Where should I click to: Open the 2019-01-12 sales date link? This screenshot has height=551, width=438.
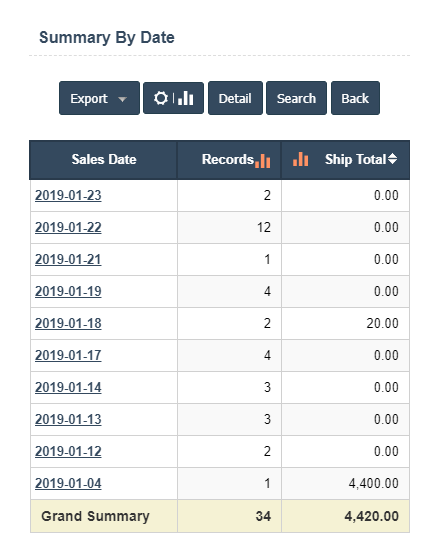68,451
